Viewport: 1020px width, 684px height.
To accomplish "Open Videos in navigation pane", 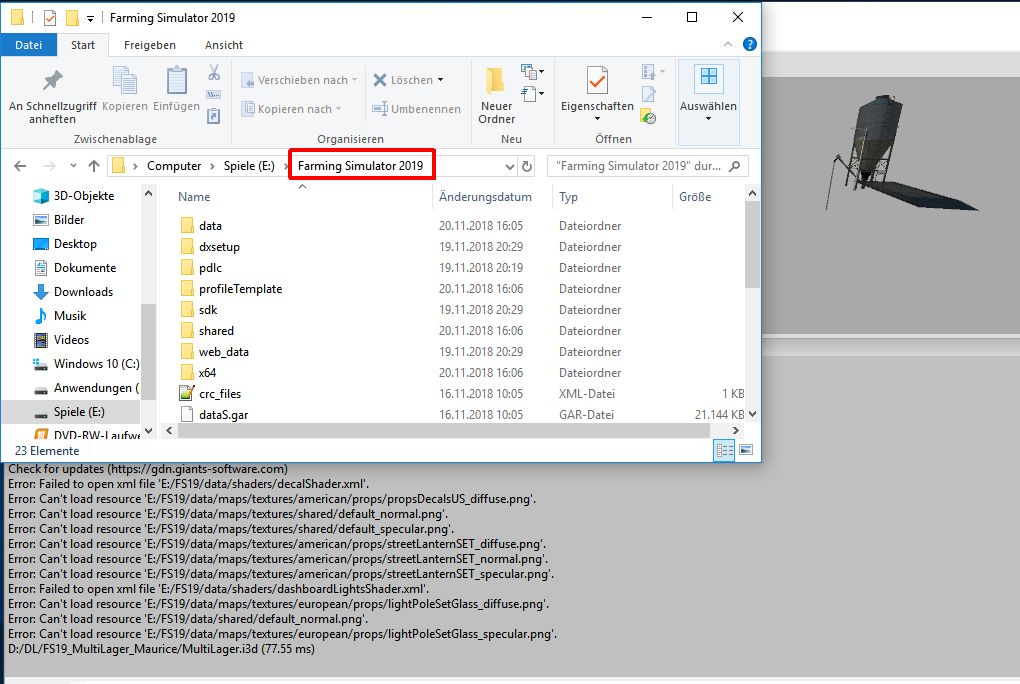I will (x=71, y=340).
